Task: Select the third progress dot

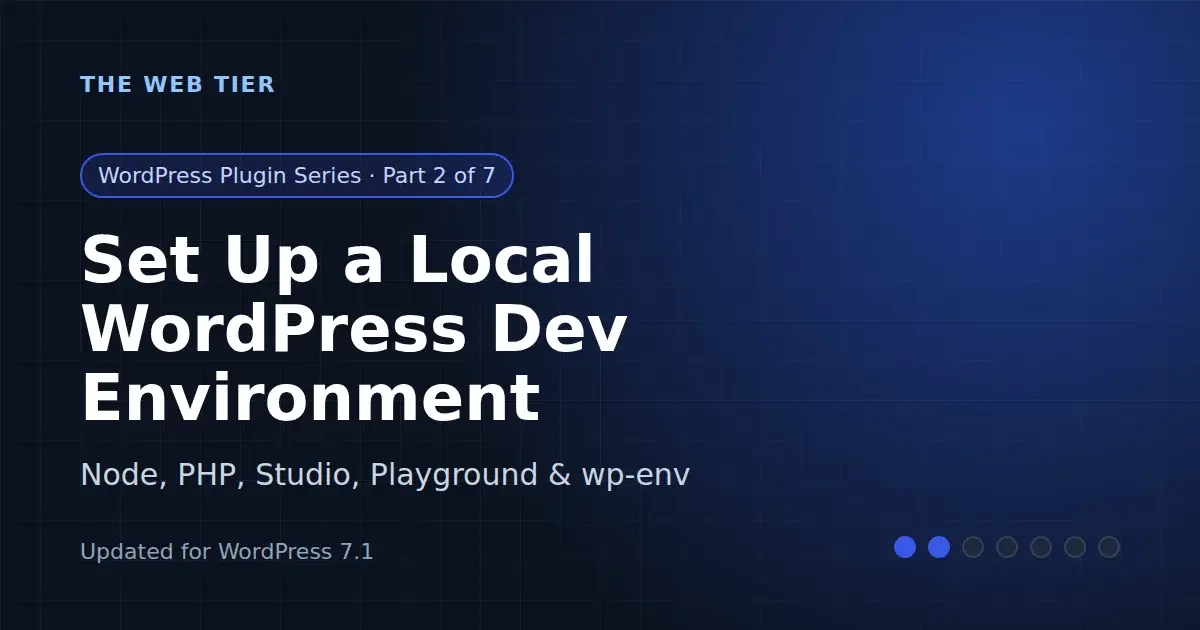Action: (x=973, y=547)
